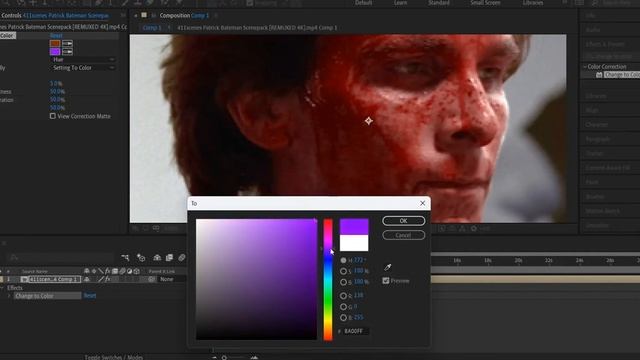Click inside the purple saturation-brightness field

(256, 280)
